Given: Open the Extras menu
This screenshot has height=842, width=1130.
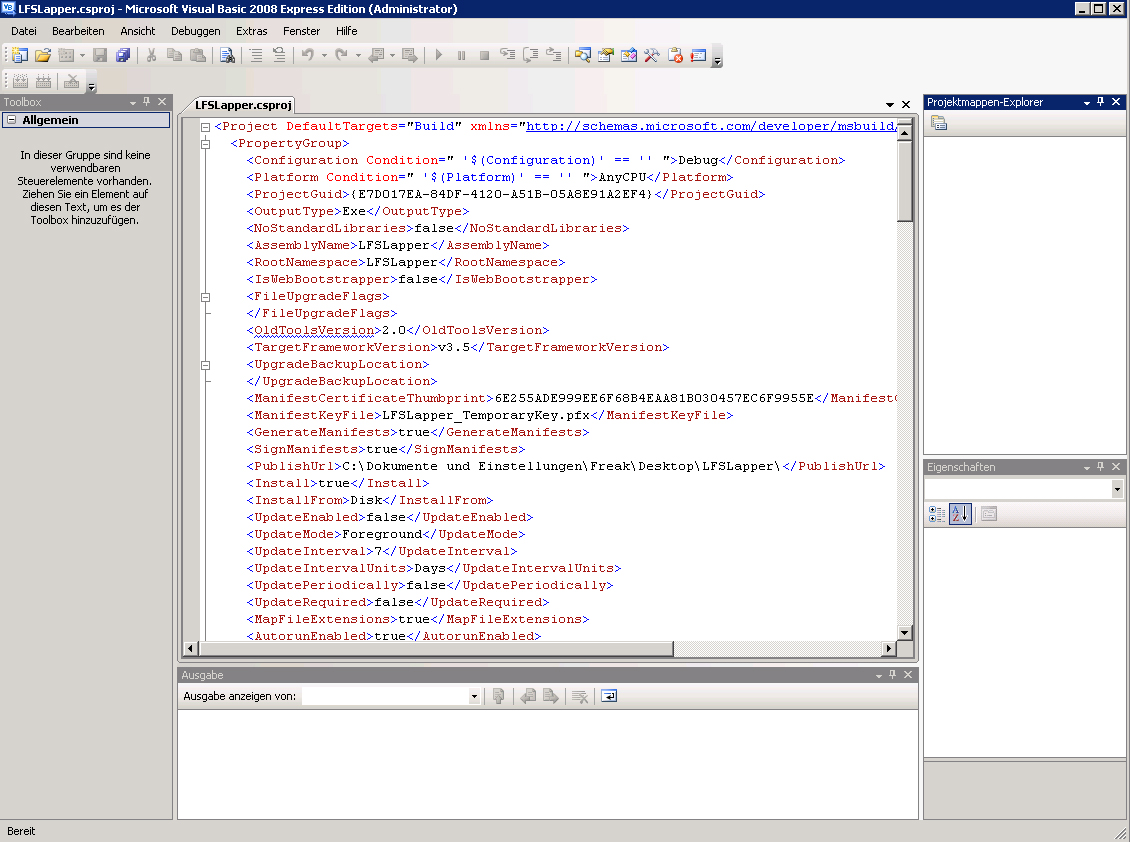Looking at the screenshot, I should coord(252,31).
